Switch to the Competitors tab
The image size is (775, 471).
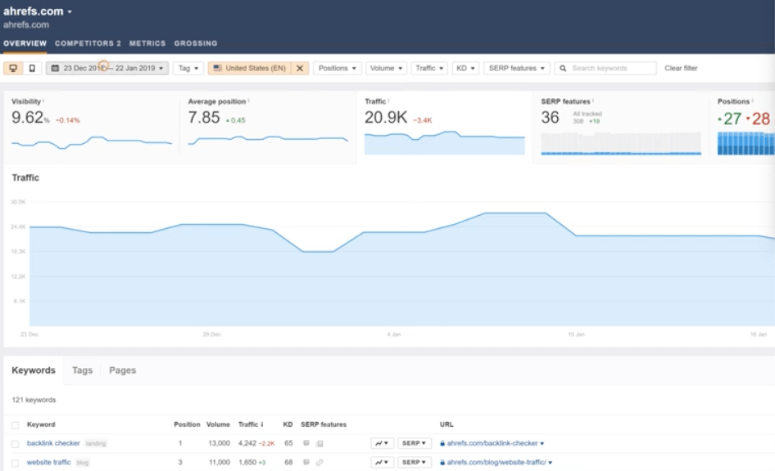tap(88, 43)
